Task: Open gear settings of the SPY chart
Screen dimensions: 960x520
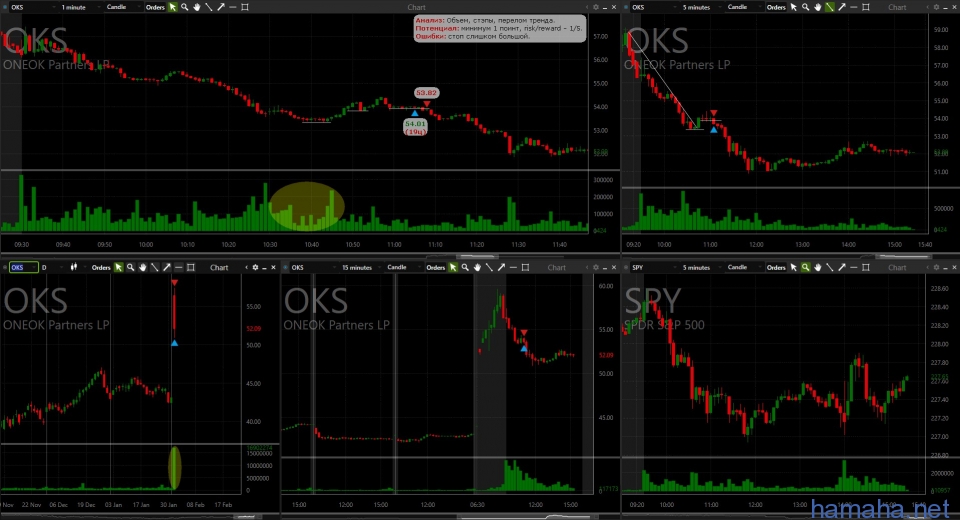Action: point(936,268)
